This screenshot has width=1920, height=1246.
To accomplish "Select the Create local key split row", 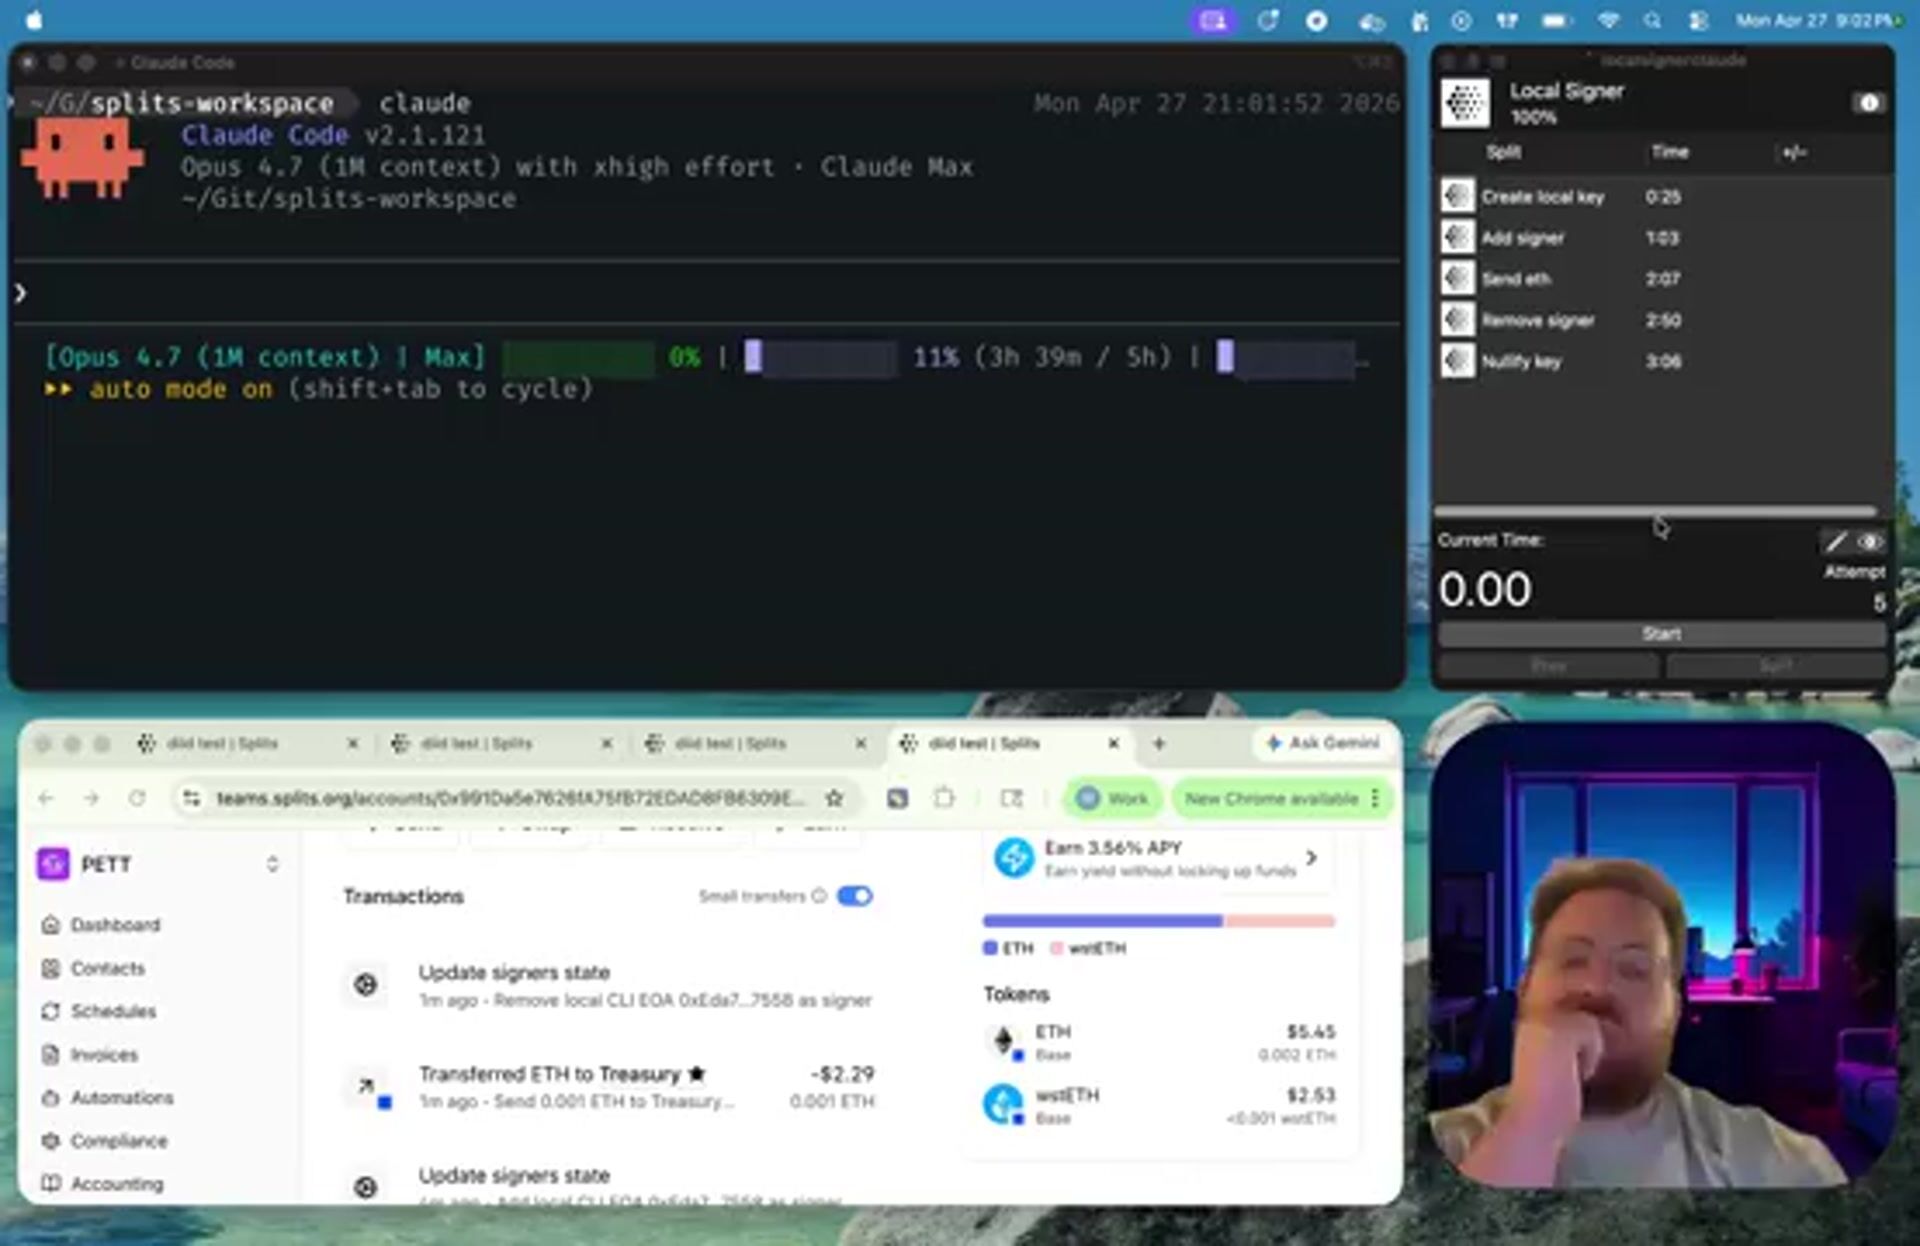I will [1661, 196].
